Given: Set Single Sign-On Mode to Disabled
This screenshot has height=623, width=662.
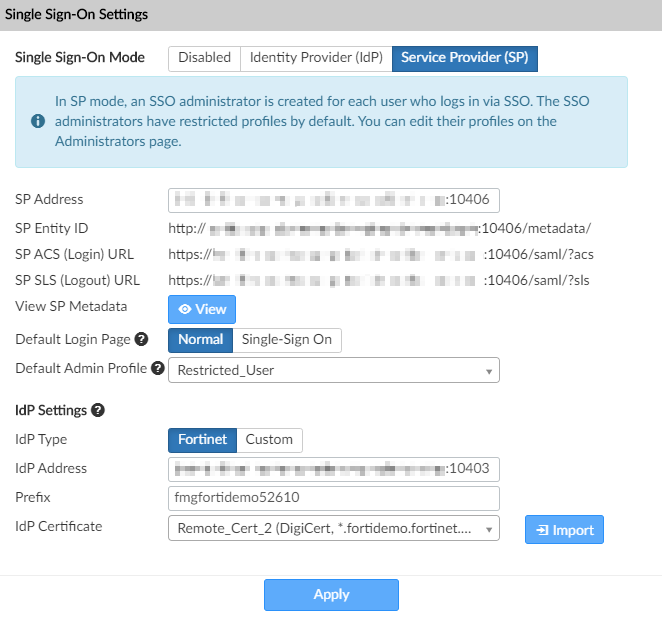Looking at the screenshot, I should (x=204, y=58).
